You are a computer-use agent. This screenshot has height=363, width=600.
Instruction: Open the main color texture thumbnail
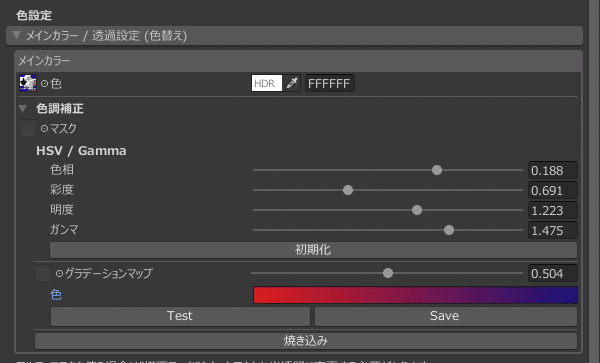(x=28, y=83)
